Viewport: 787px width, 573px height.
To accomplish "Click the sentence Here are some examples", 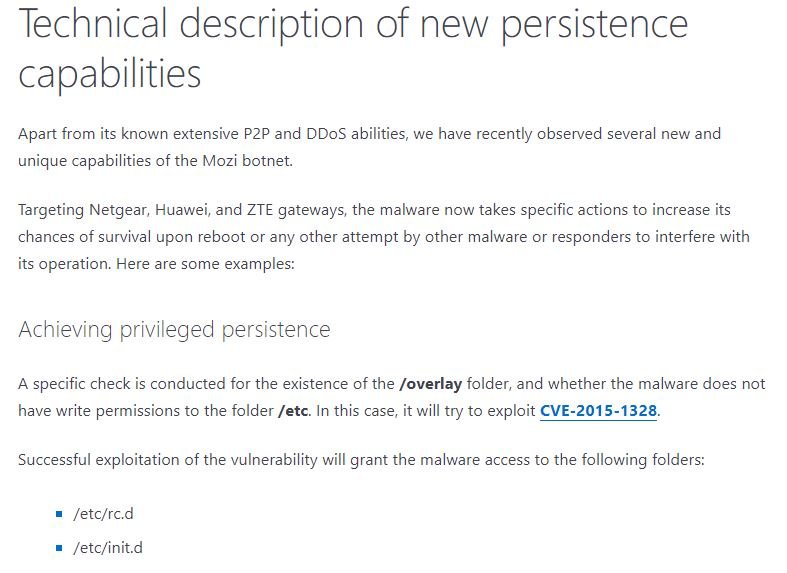I will 205,264.
